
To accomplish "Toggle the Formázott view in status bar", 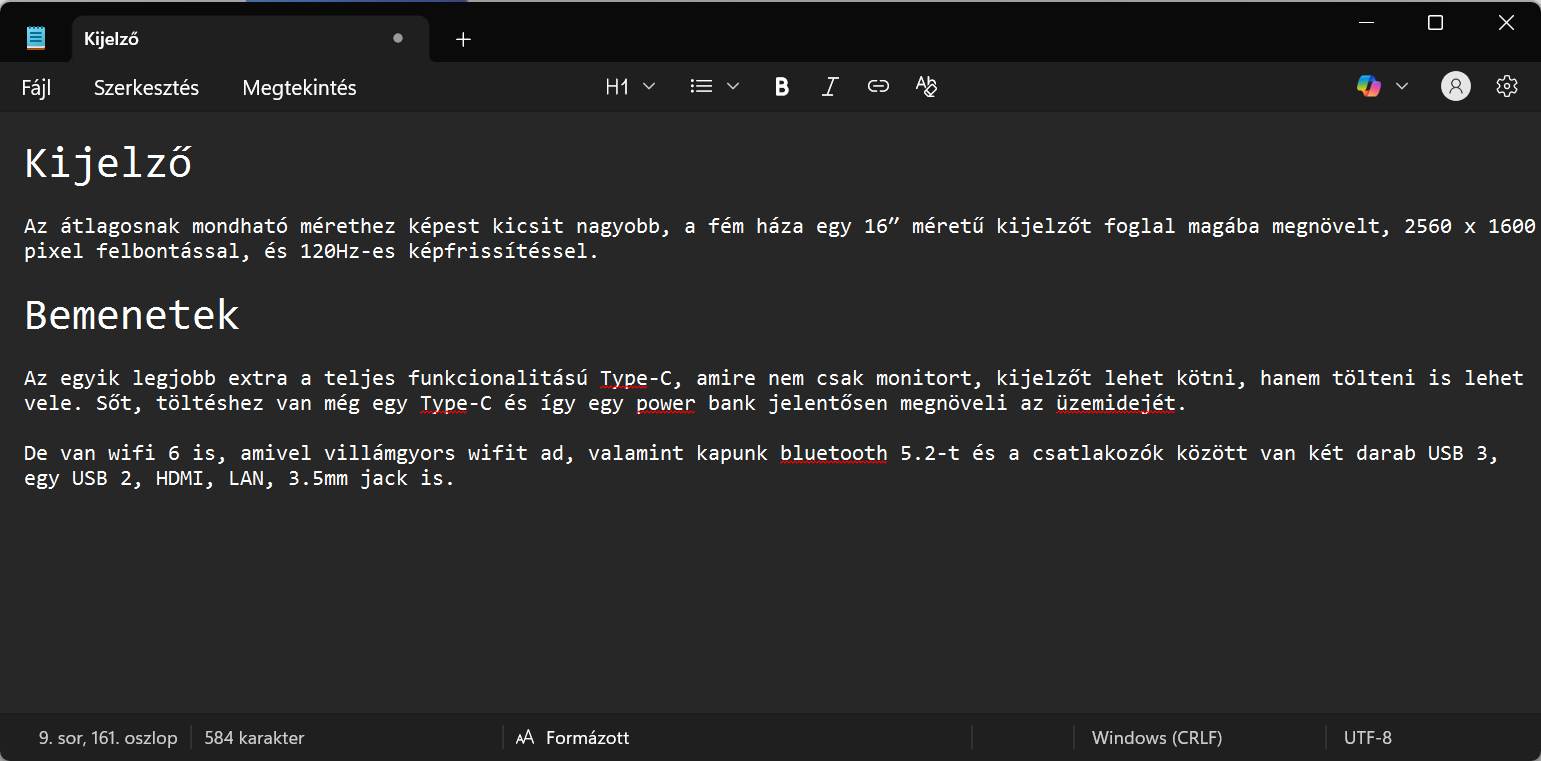I will (573, 738).
